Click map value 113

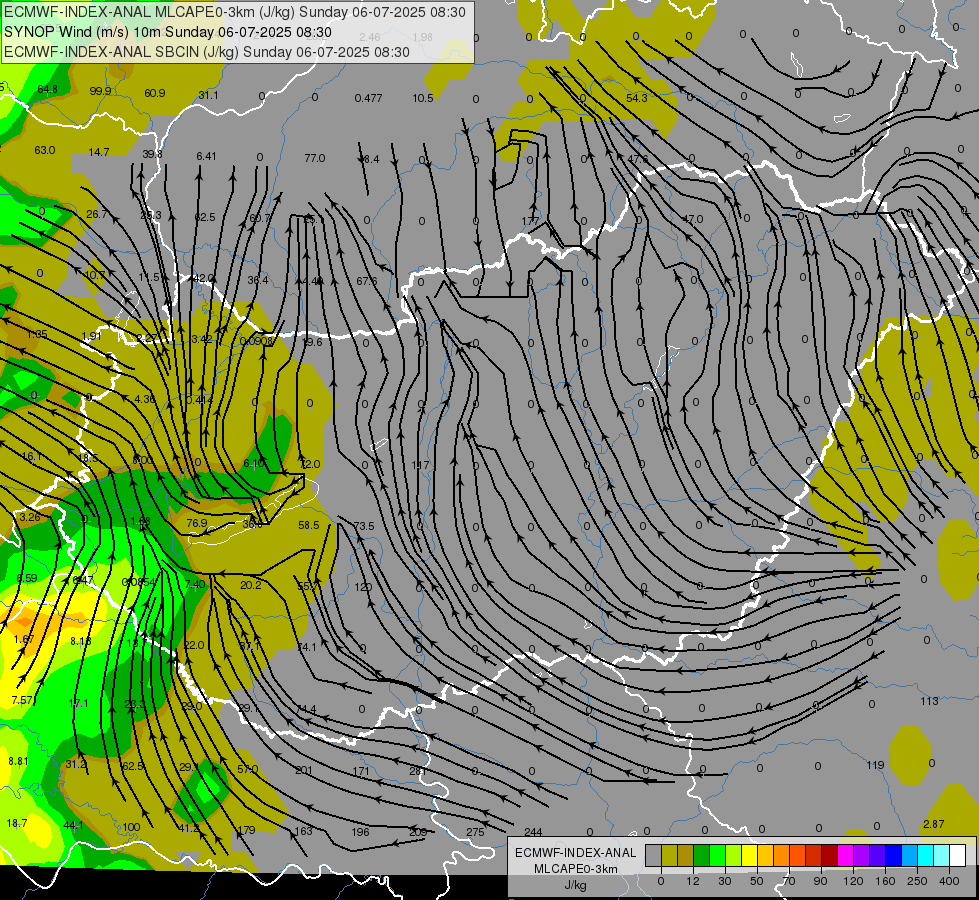929,701
